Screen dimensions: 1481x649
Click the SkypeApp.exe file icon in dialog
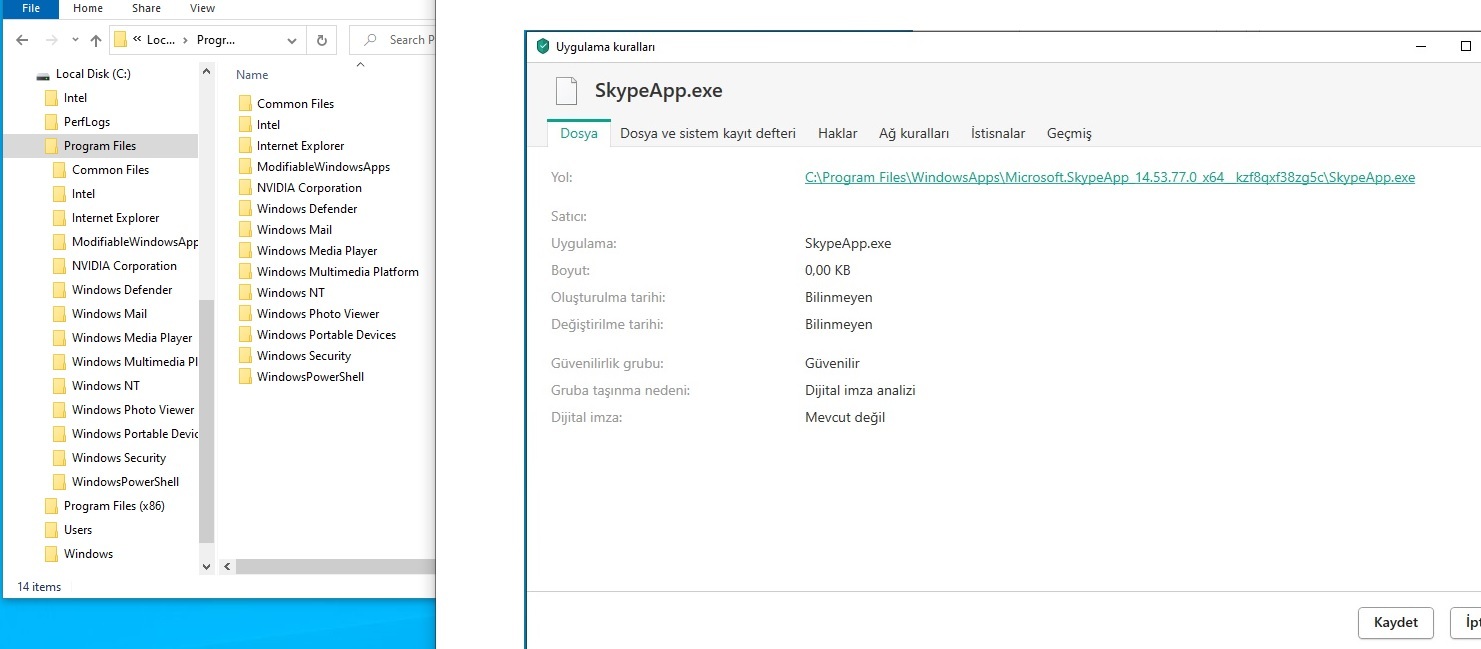click(x=567, y=91)
